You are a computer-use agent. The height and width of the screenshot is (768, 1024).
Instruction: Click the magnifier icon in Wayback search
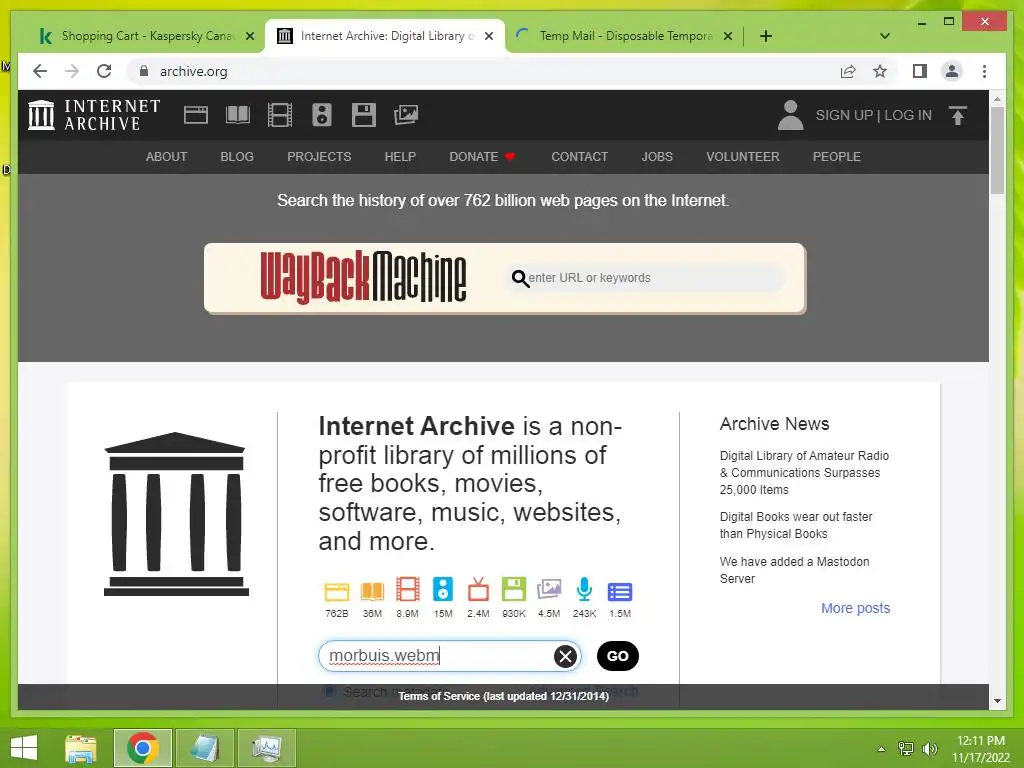click(x=520, y=278)
